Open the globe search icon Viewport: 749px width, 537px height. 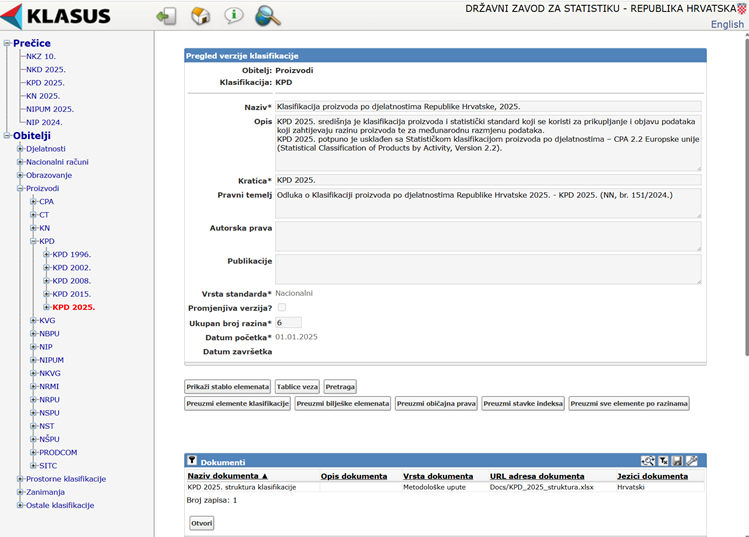tap(267, 16)
